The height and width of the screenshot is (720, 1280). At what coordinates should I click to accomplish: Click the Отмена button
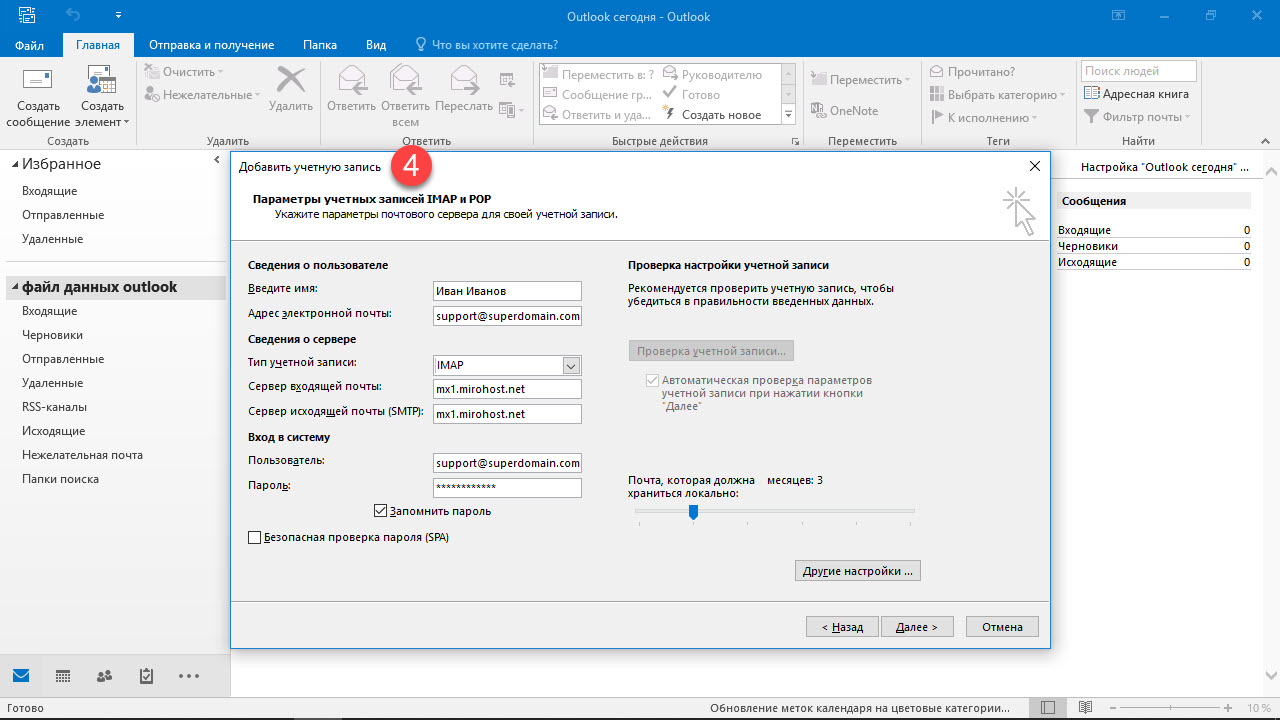(x=1002, y=627)
